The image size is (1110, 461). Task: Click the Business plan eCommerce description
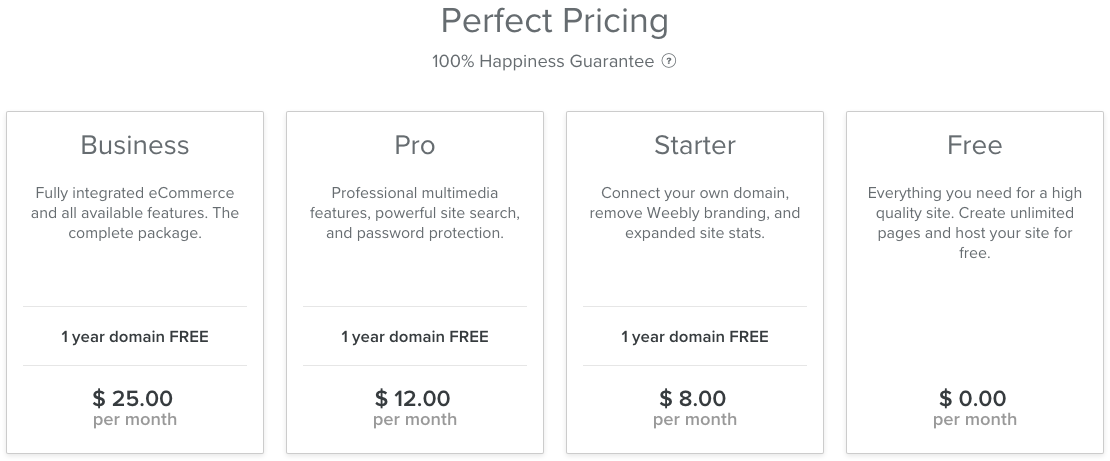click(135, 213)
